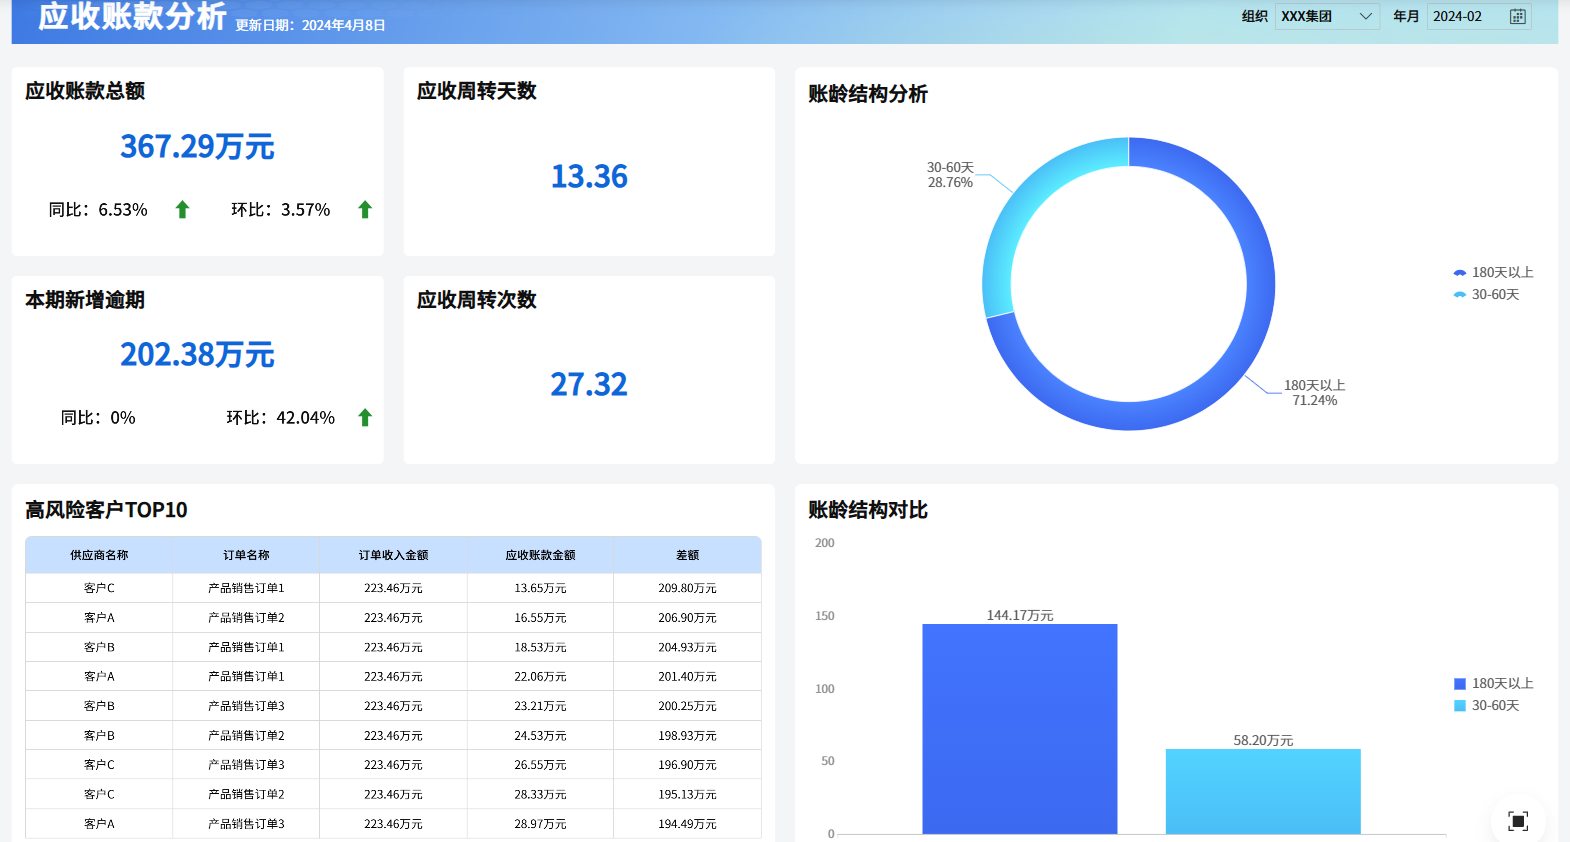Viewport: 1570px width, 842px height.
Task: Click the 供应商名称 column header
Action: tap(99, 555)
